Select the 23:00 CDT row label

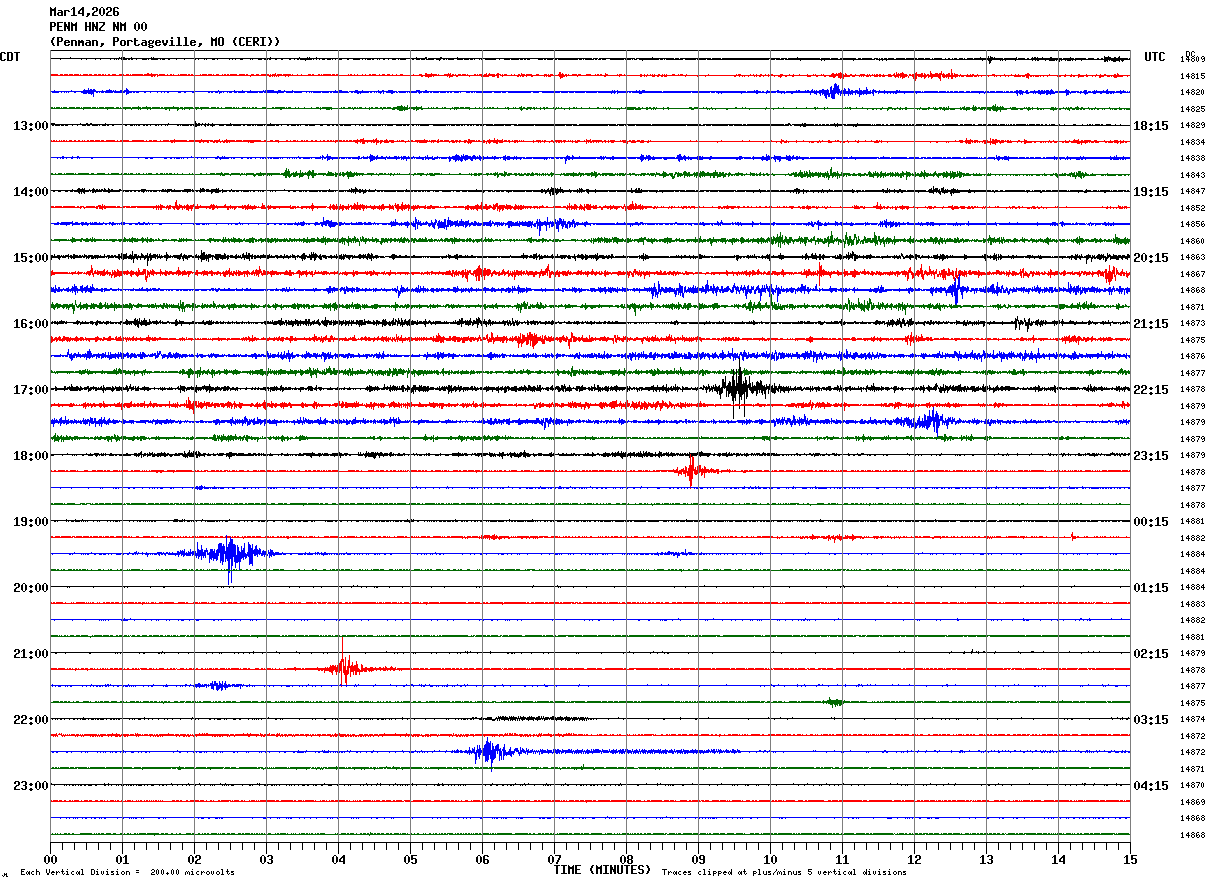(30, 785)
